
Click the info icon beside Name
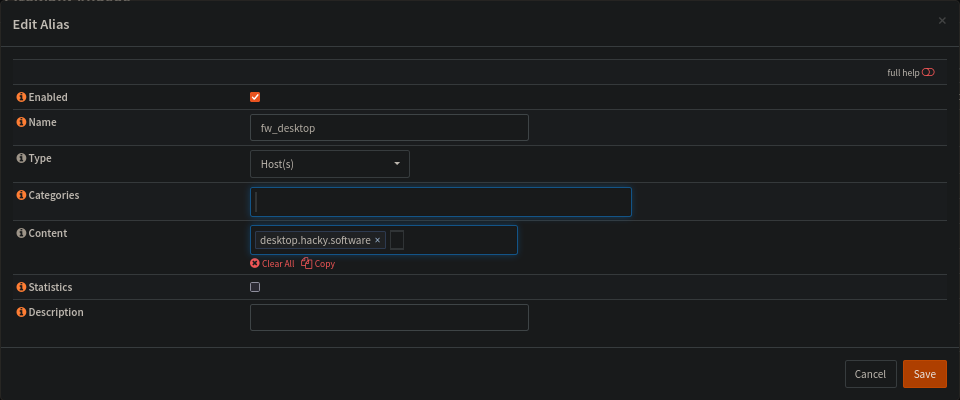21,123
